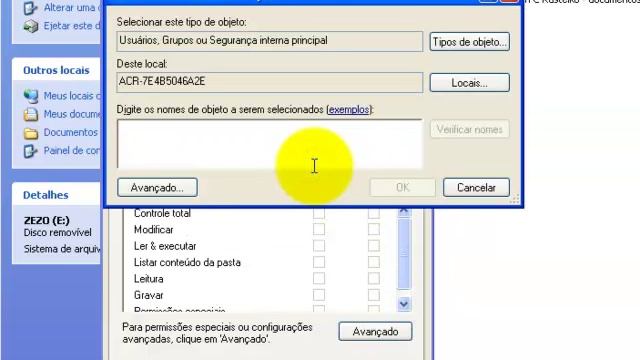Tick Permitir checkbox for Modificar
Screen dimensions: 640x360
click(x=319, y=229)
